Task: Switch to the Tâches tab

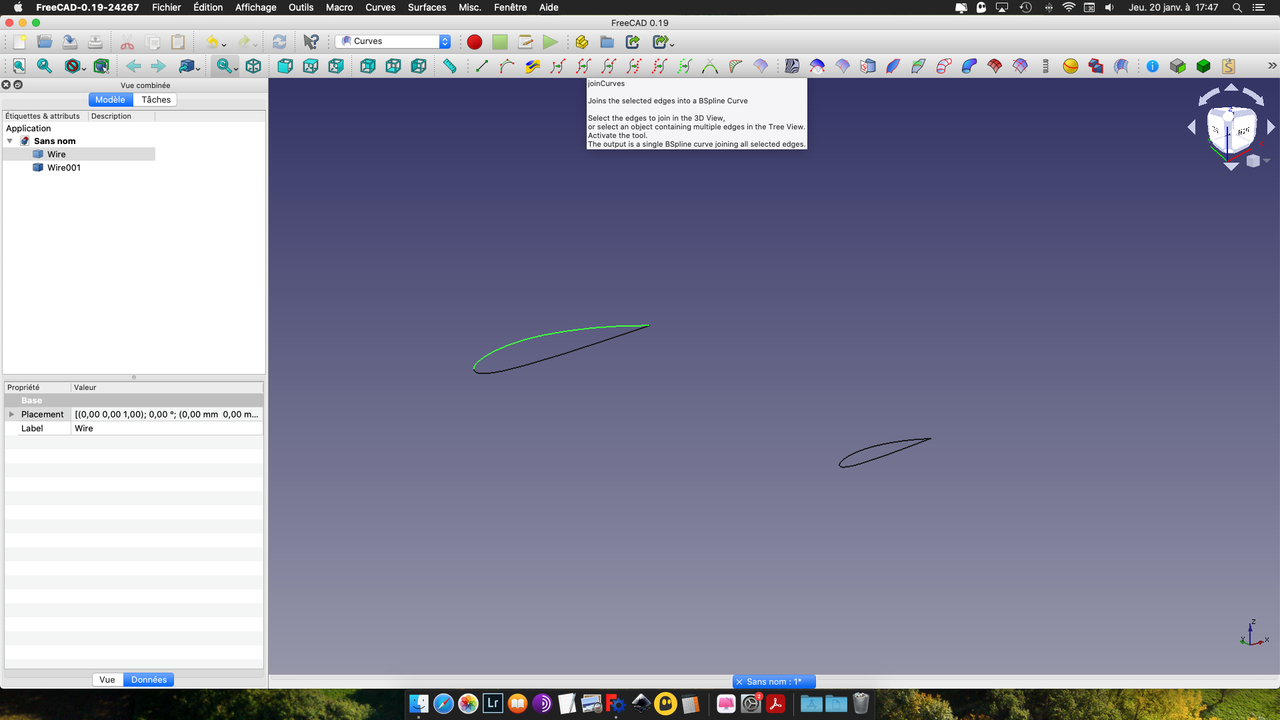Action: click(x=156, y=100)
